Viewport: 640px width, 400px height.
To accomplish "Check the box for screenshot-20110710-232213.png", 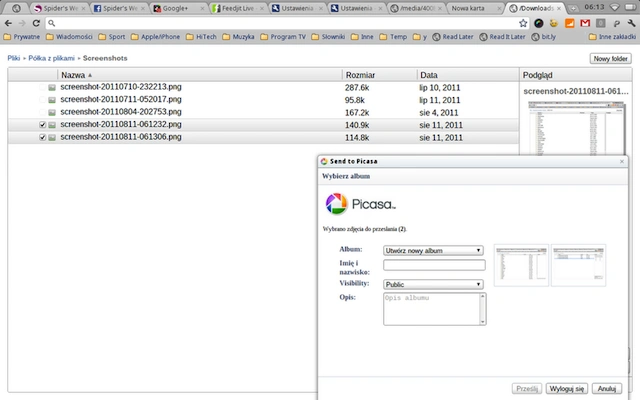I will [42, 87].
